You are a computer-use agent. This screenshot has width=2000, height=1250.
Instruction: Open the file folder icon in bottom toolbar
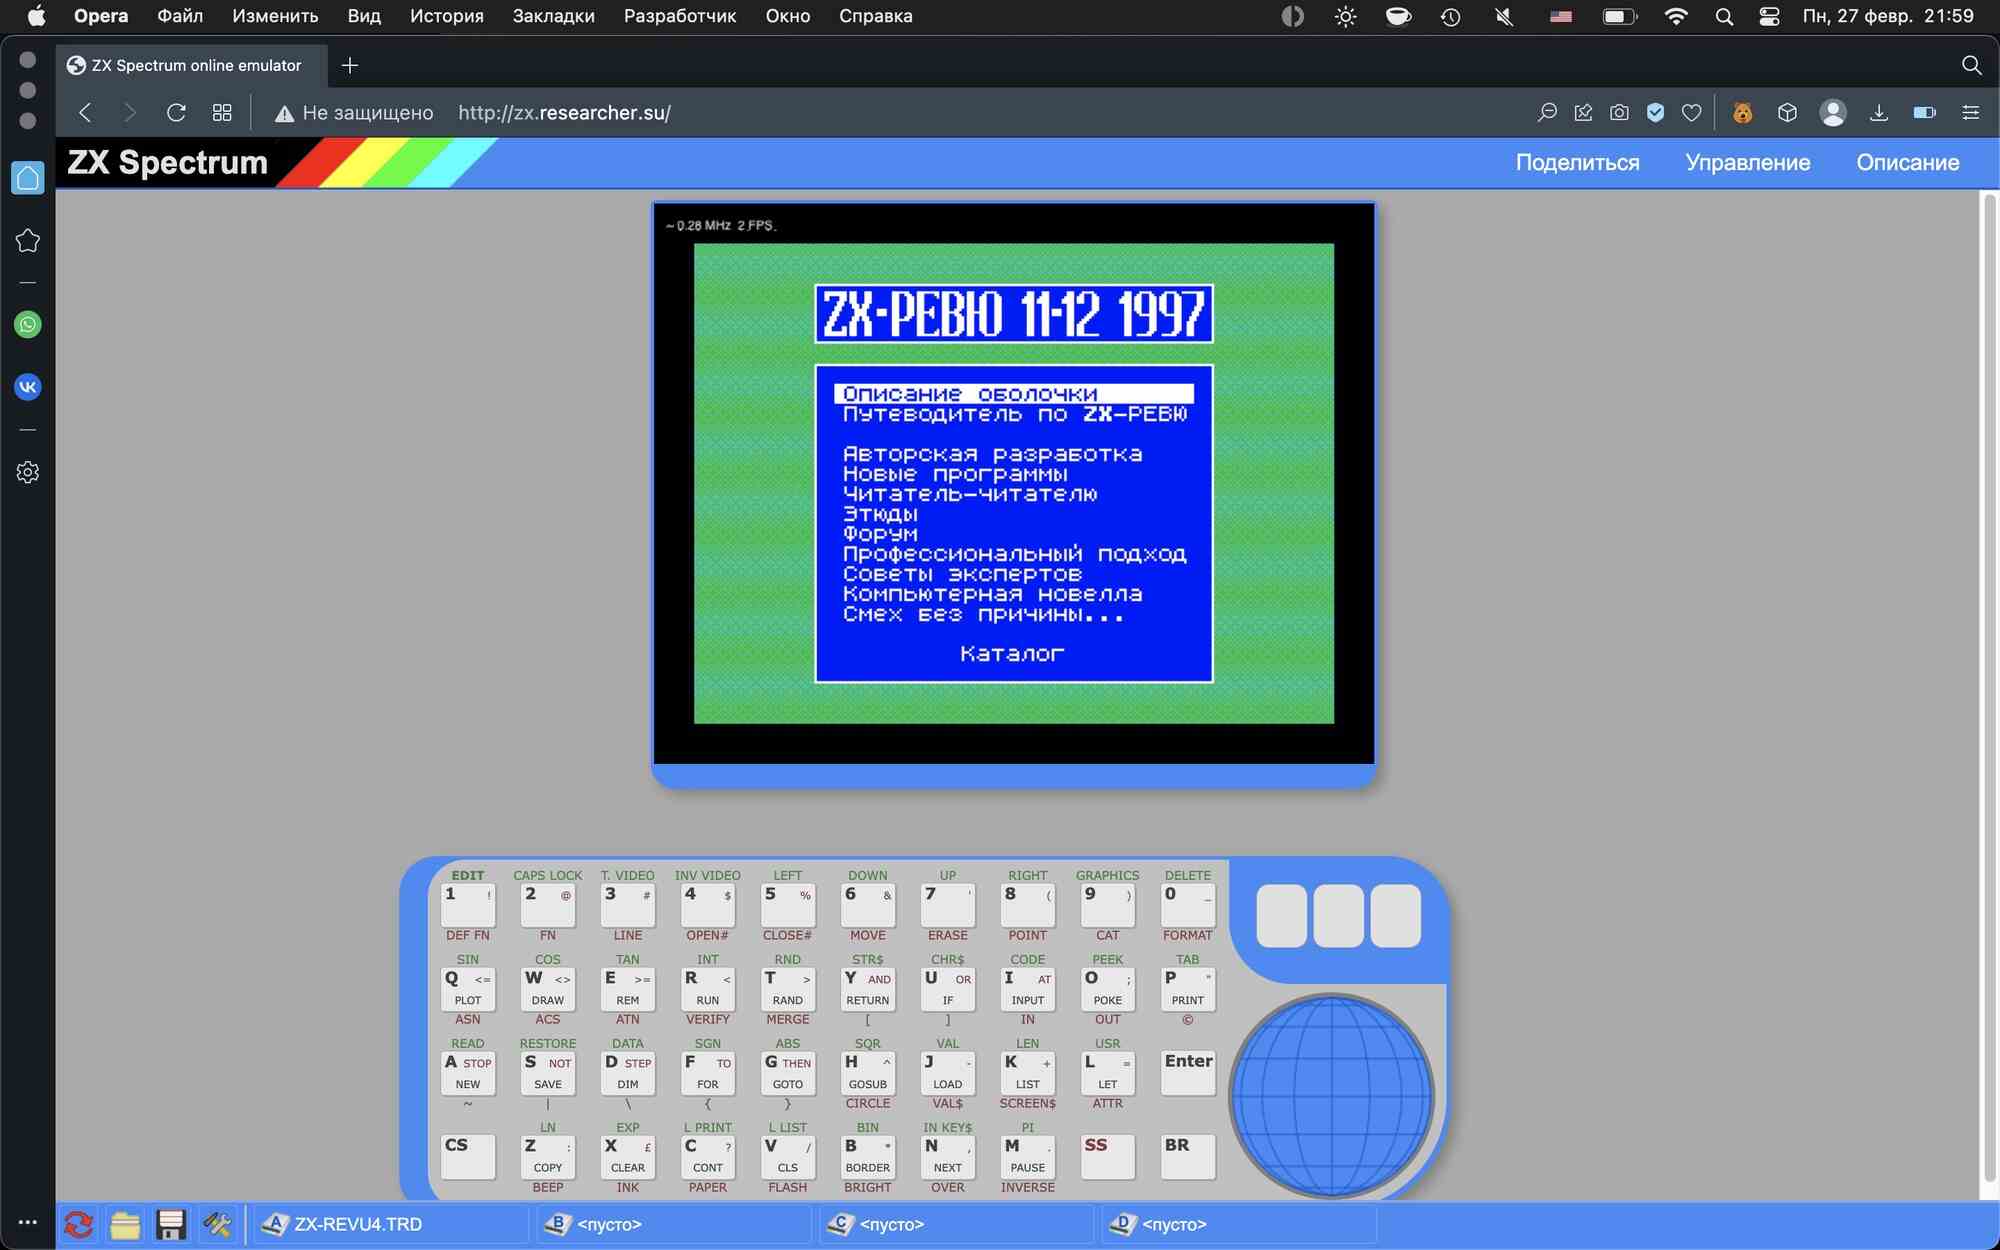[x=125, y=1224]
